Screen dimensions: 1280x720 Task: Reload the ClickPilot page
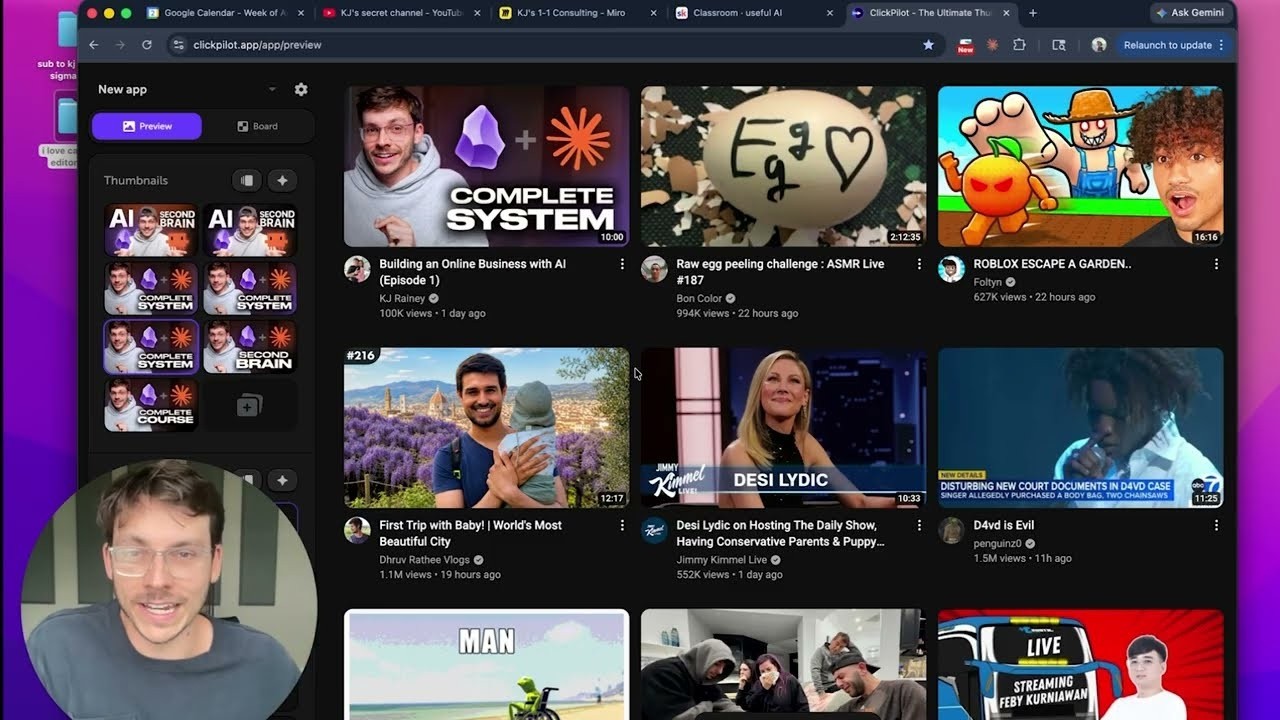coord(147,45)
